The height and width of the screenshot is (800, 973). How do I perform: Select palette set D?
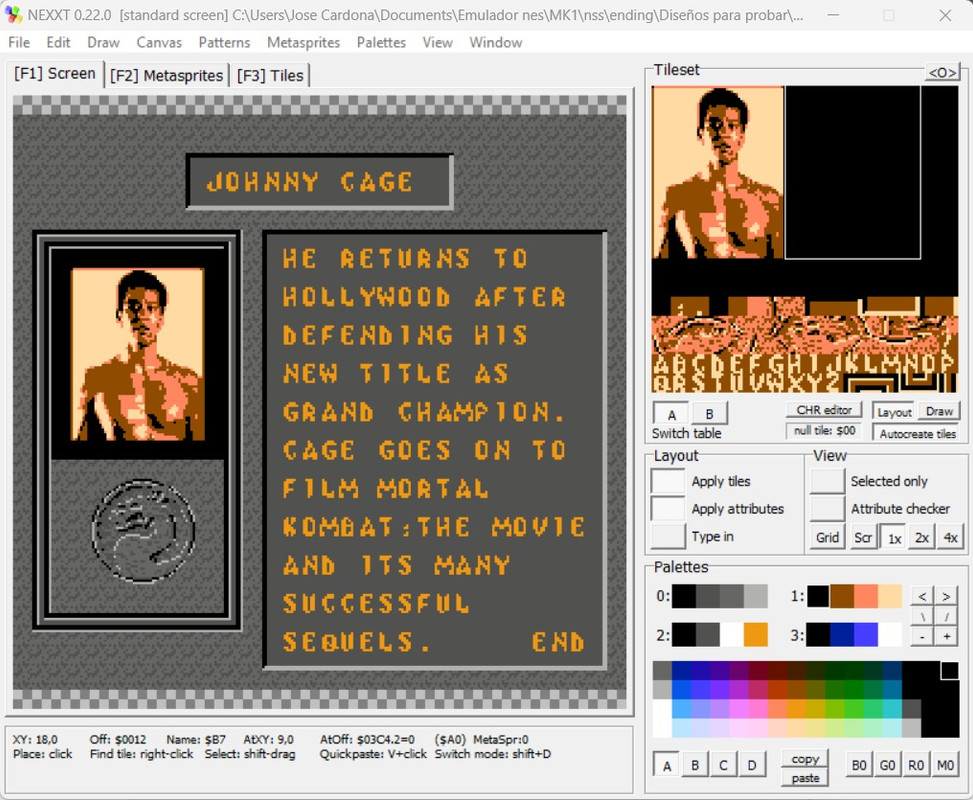(x=752, y=765)
